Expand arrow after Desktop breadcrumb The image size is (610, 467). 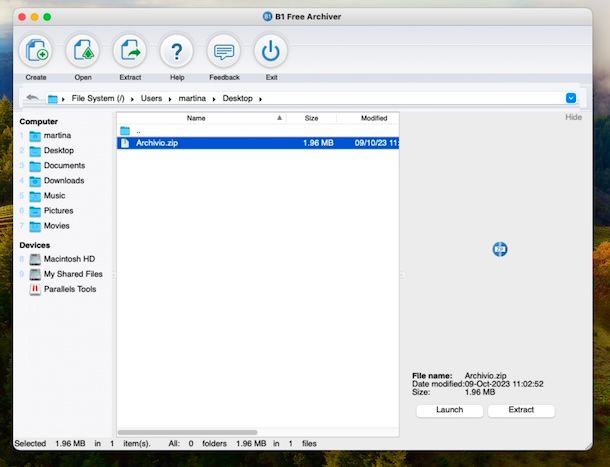[260, 99]
